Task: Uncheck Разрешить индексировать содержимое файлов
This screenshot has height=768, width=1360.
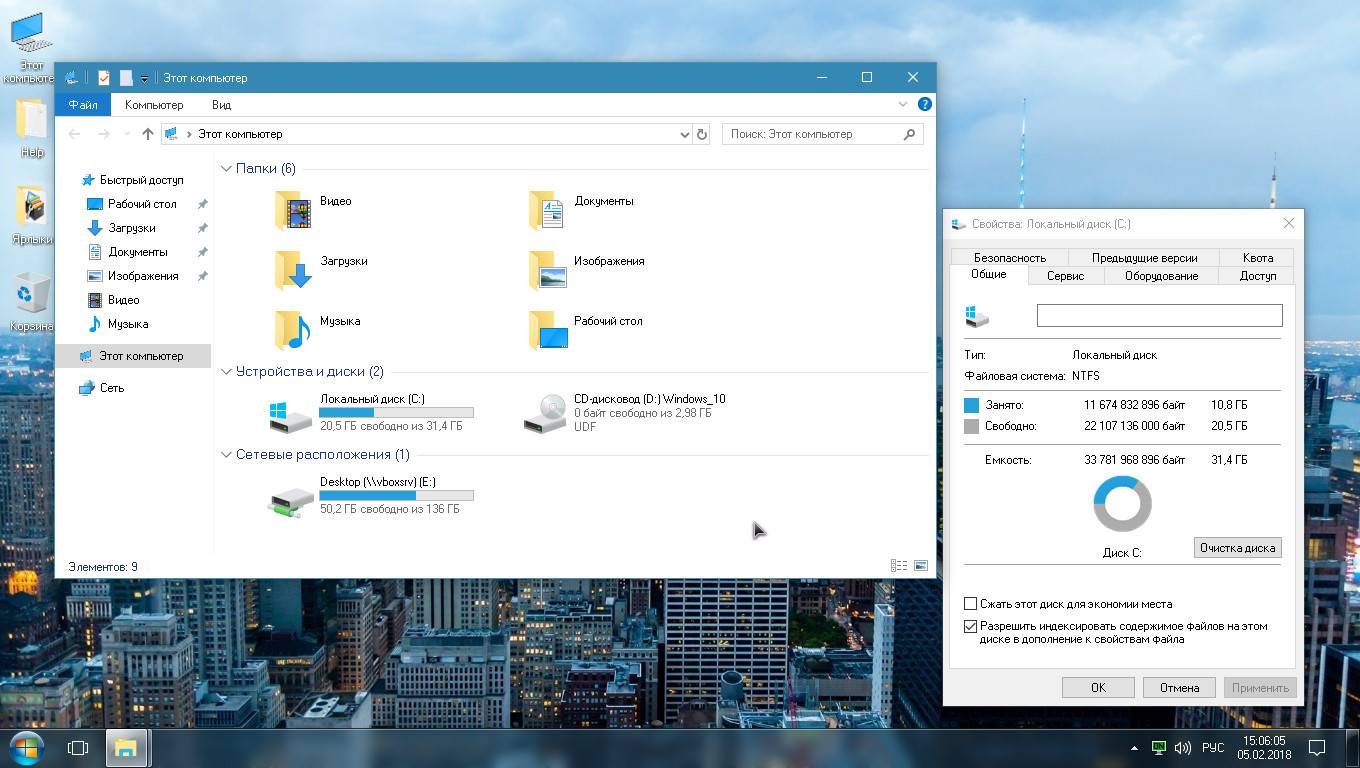Action: point(970,627)
